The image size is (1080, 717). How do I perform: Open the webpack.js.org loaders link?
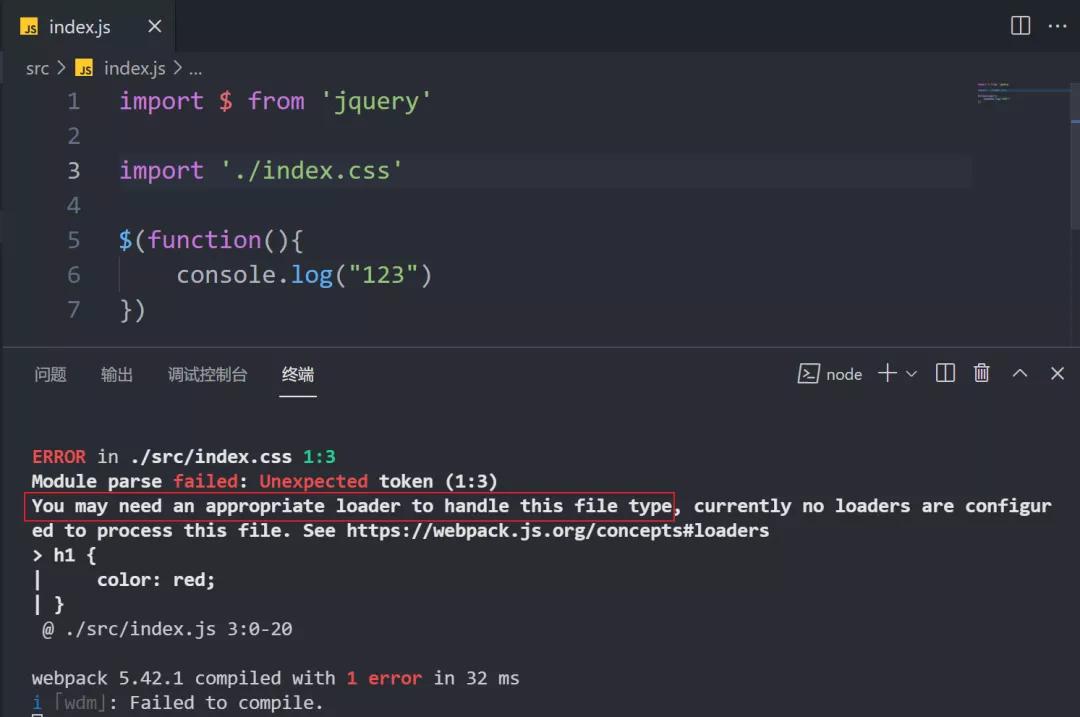coord(557,530)
